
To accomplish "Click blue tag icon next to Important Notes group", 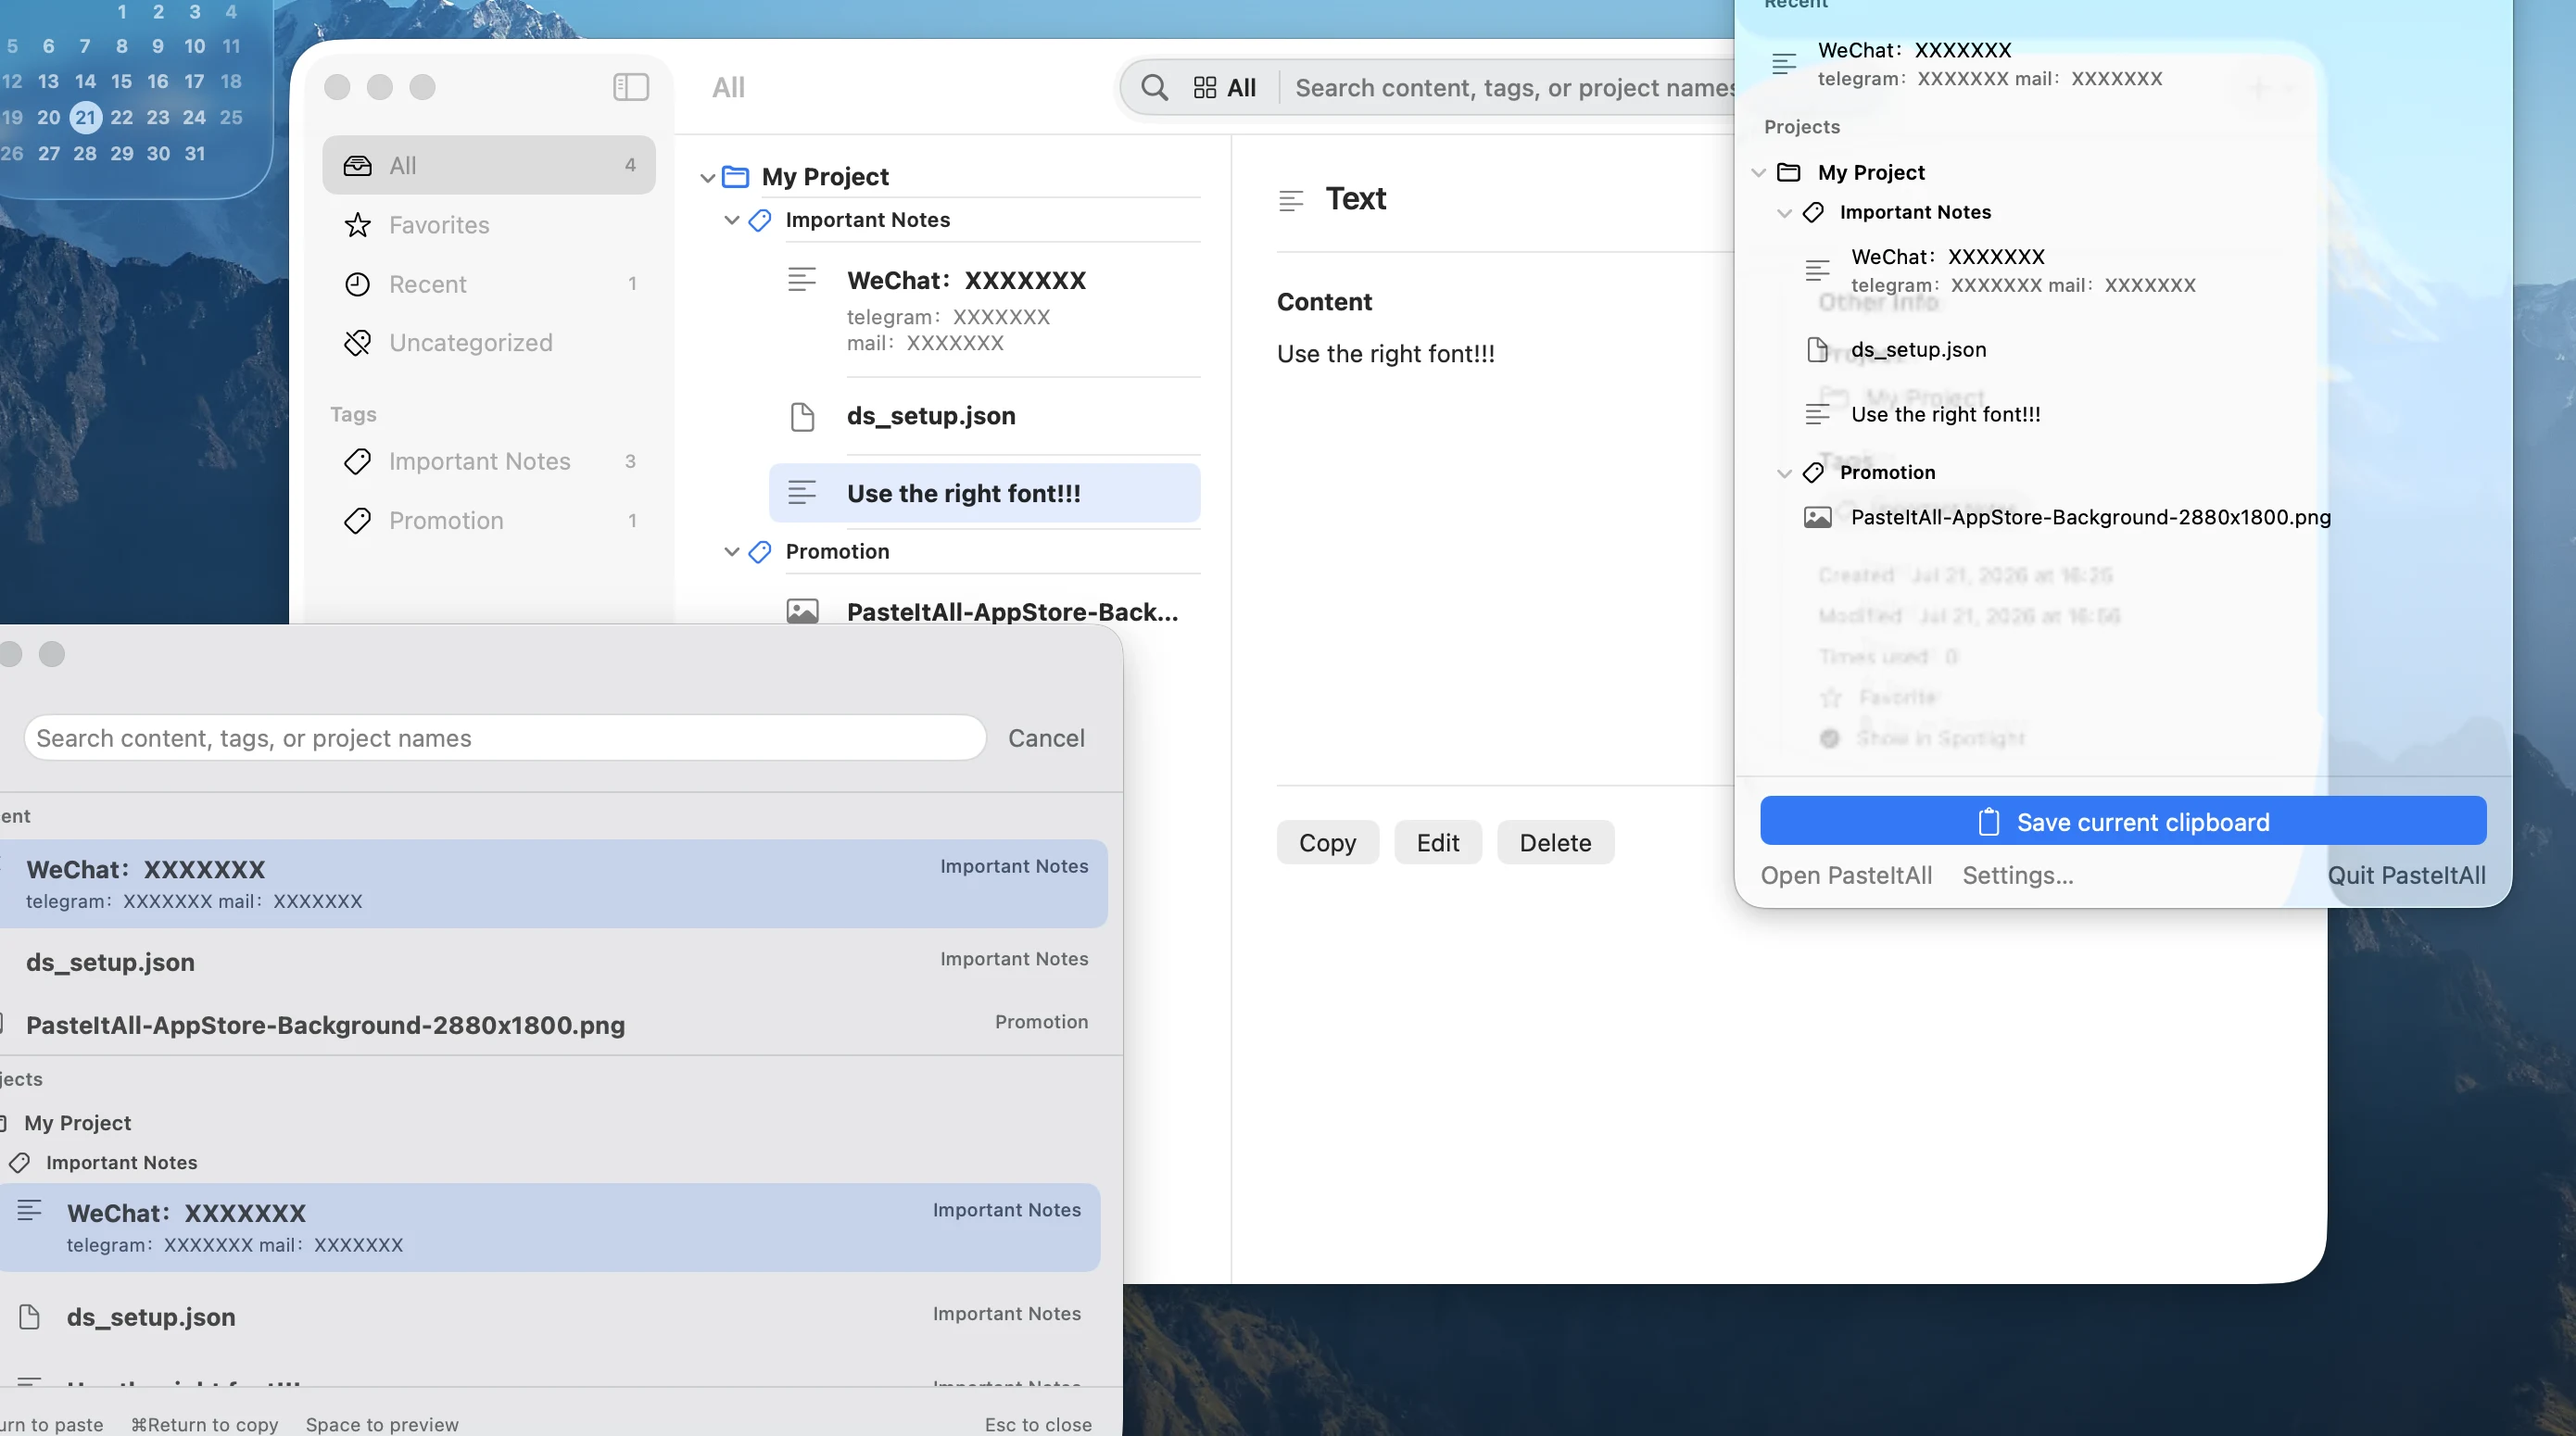I will pos(760,220).
